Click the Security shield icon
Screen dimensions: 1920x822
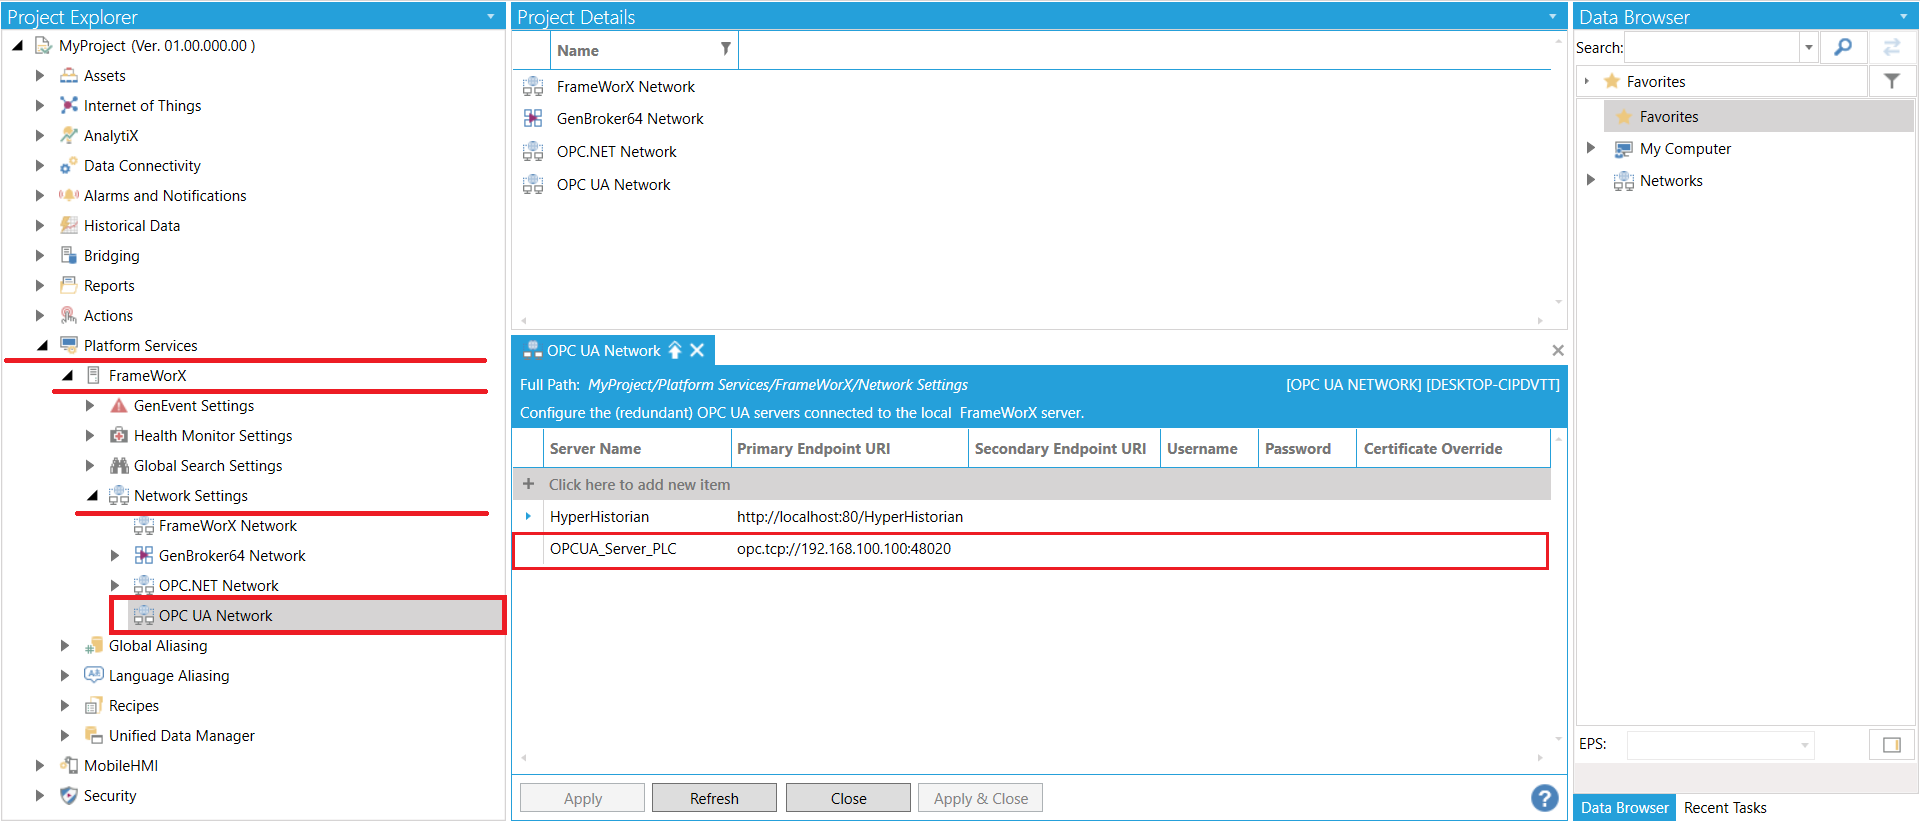[x=68, y=795]
